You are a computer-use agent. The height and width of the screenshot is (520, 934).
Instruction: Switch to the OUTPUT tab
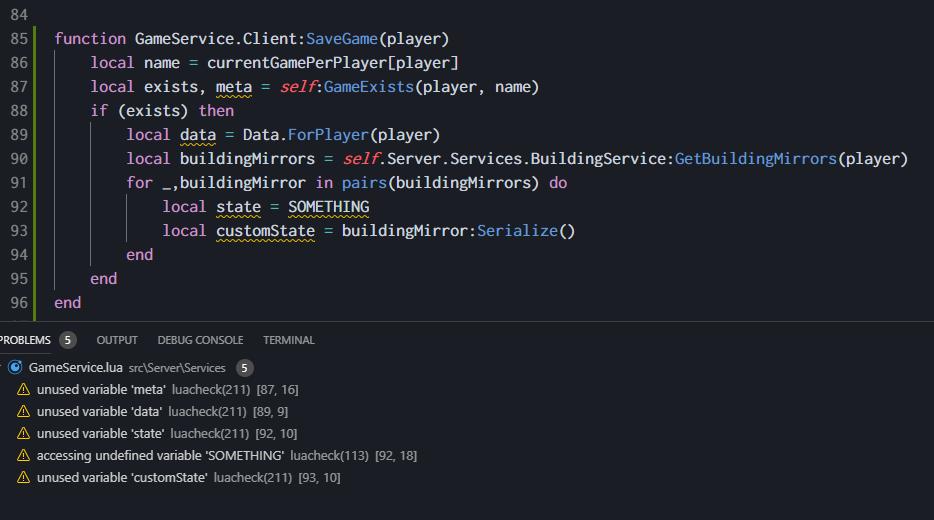pos(117,340)
